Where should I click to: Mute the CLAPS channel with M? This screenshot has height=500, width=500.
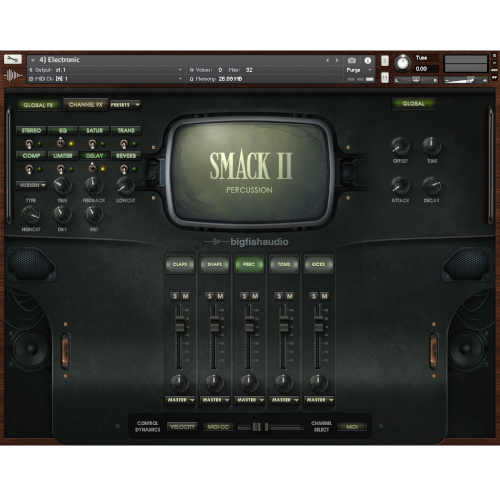(x=186, y=296)
